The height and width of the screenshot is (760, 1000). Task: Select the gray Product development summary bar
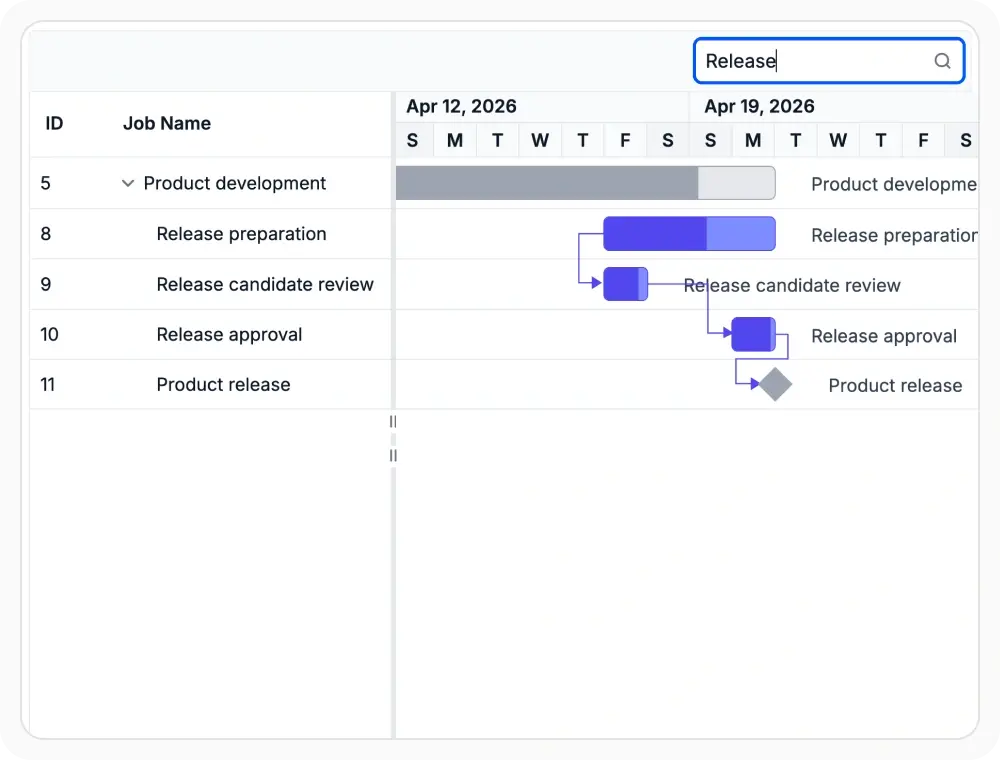pyautogui.click(x=585, y=183)
